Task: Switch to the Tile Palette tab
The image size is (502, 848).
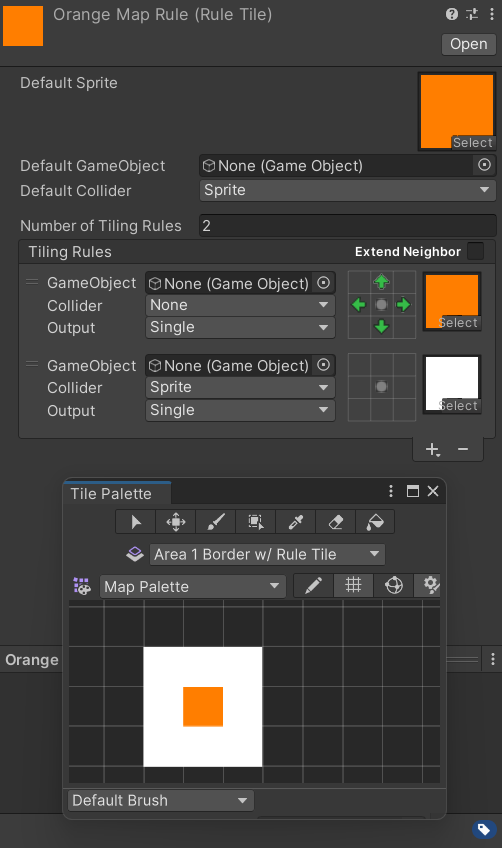Action: coord(111,493)
